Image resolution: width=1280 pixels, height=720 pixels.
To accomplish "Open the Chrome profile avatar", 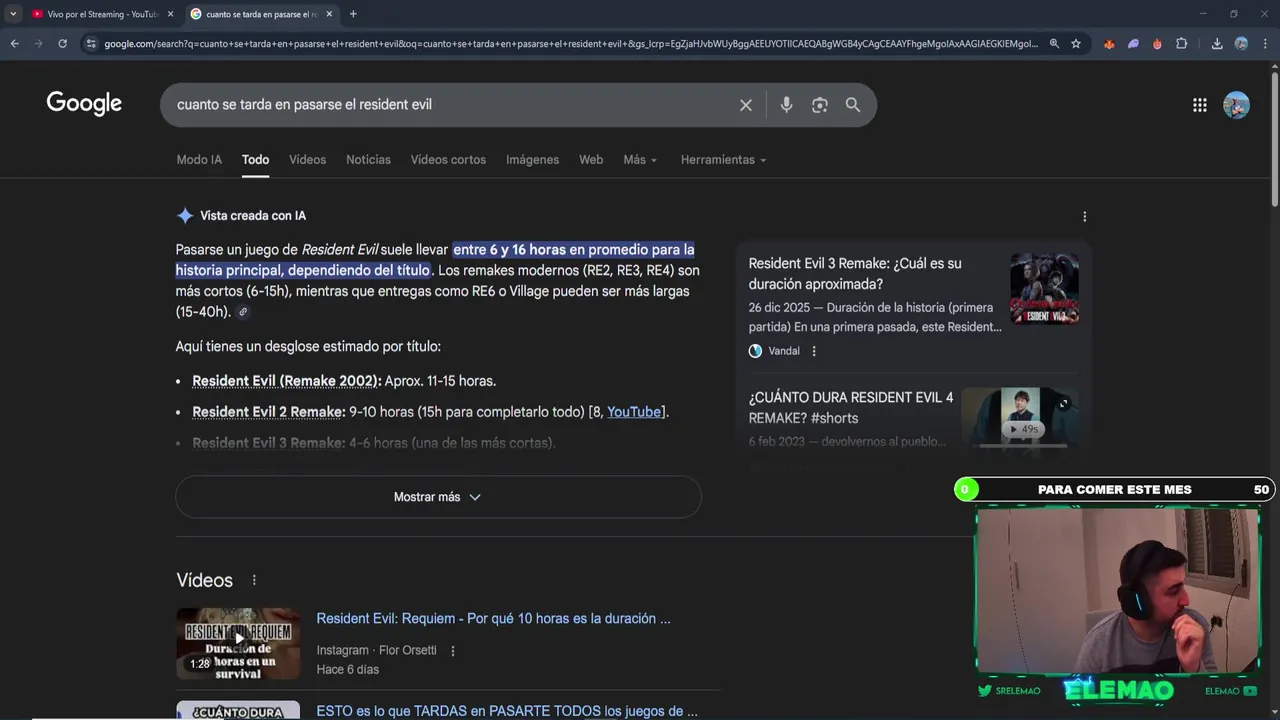I will point(1241,44).
